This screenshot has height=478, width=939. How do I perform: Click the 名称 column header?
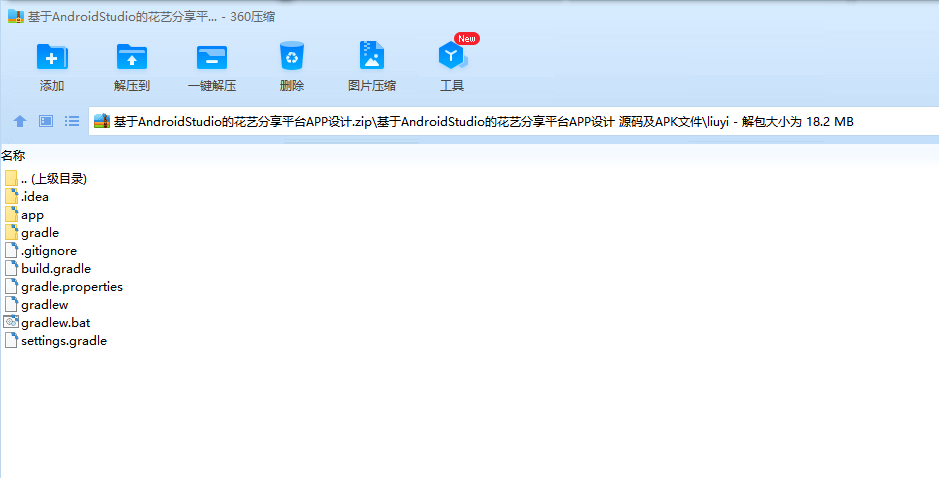(13, 156)
